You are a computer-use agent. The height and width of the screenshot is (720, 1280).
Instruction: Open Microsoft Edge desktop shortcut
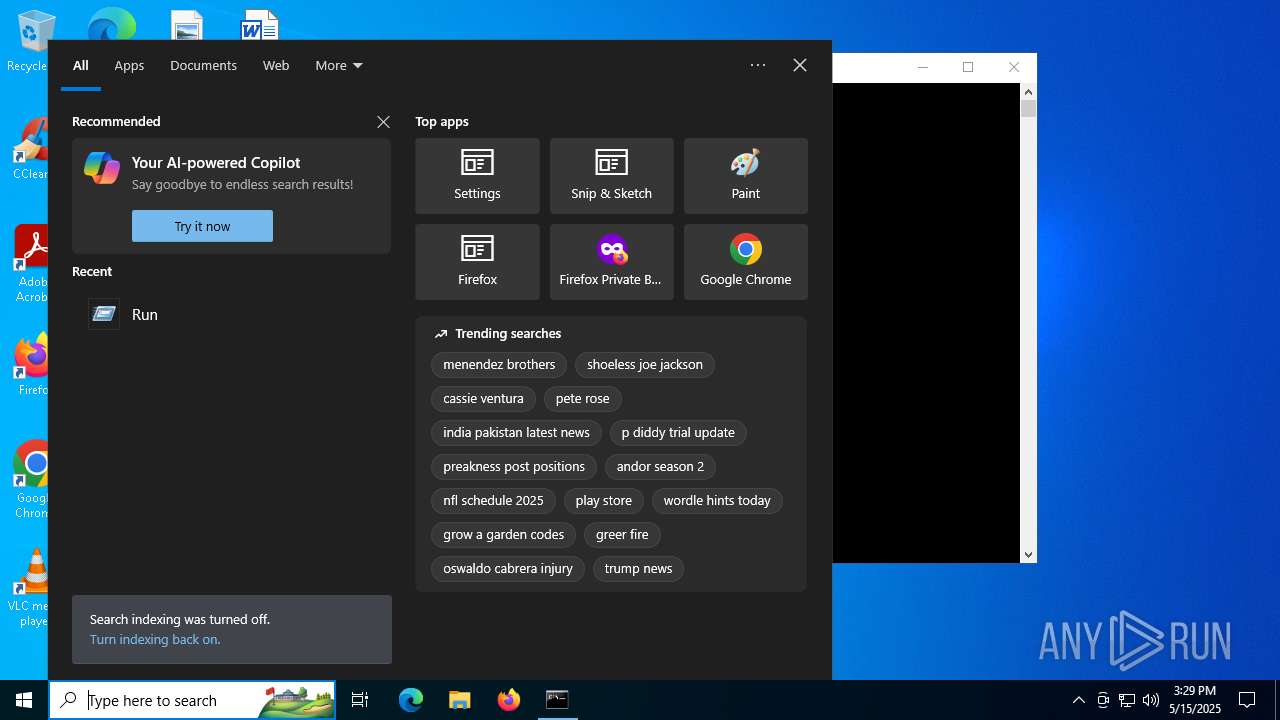111,24
